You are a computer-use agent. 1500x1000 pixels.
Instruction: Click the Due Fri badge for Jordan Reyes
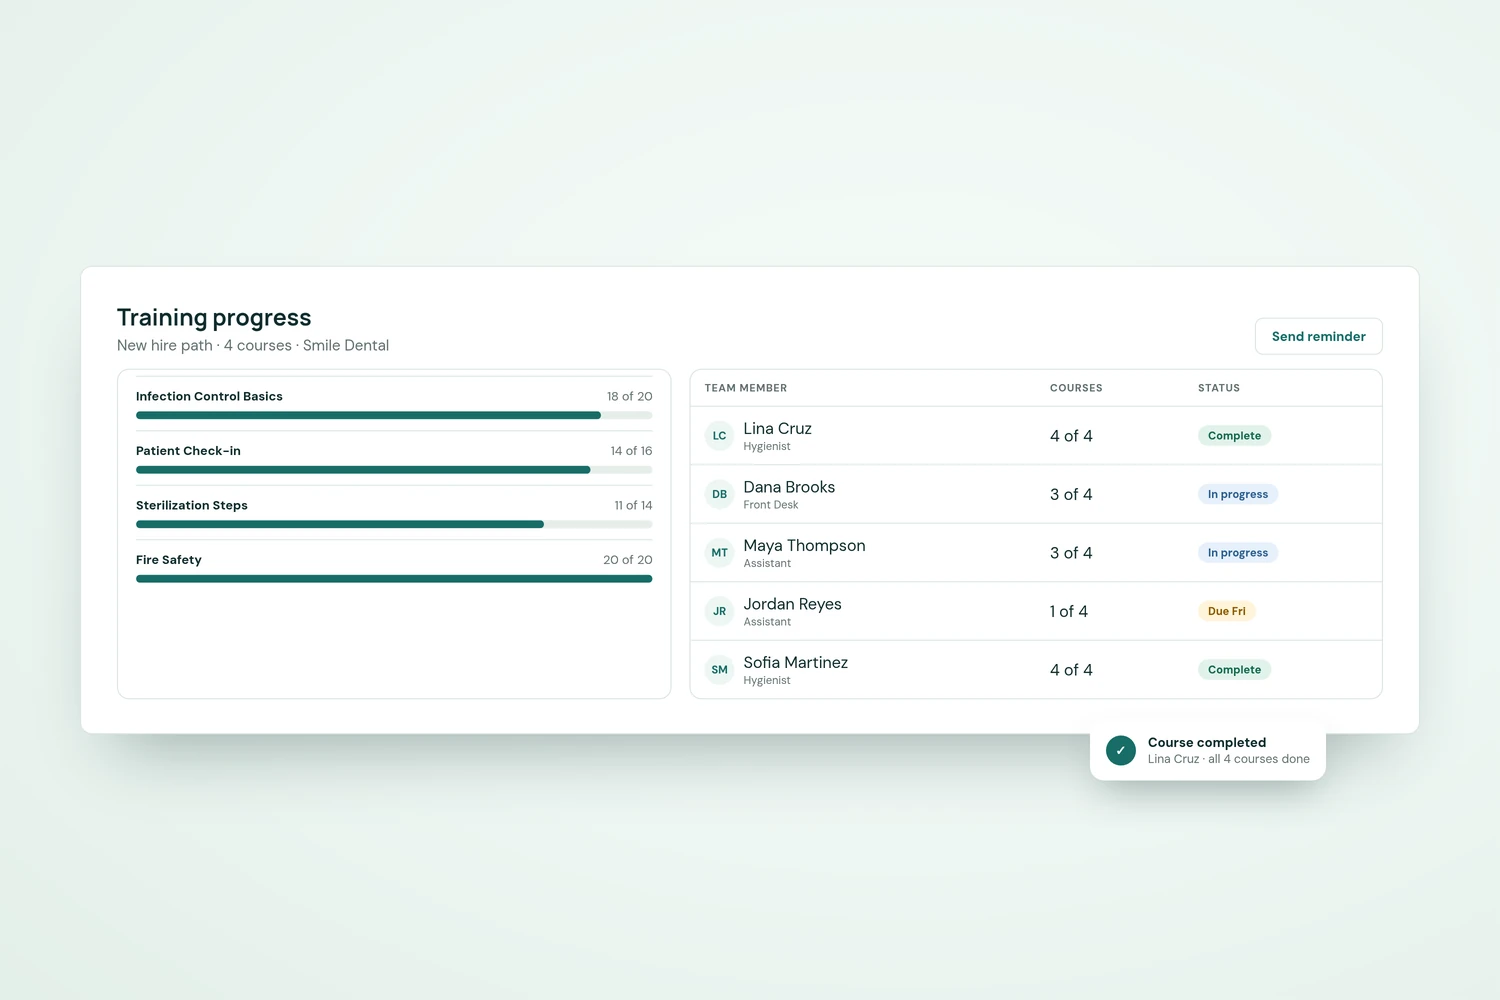pos(1226,611)
